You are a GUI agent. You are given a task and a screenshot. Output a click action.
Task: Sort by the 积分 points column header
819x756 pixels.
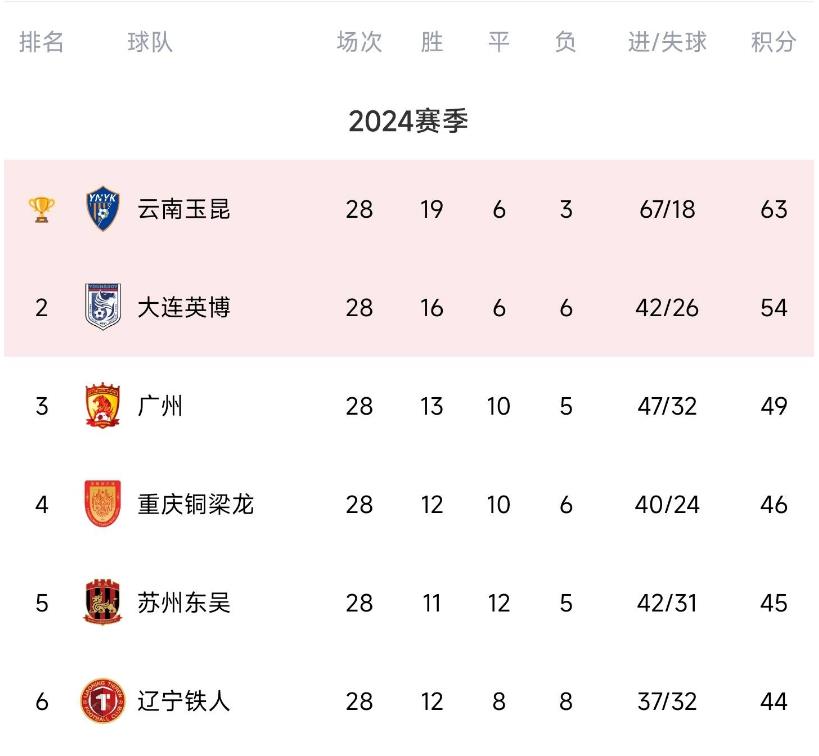coord(774,42)
